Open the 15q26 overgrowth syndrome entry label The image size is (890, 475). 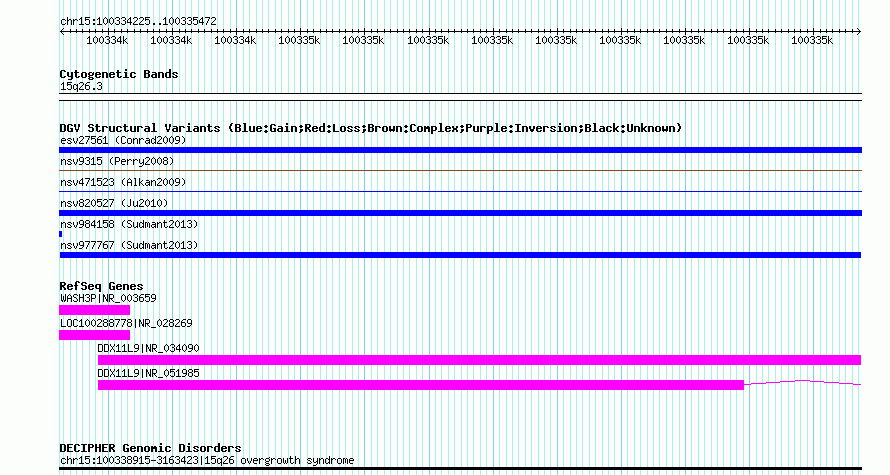point(207,460)
